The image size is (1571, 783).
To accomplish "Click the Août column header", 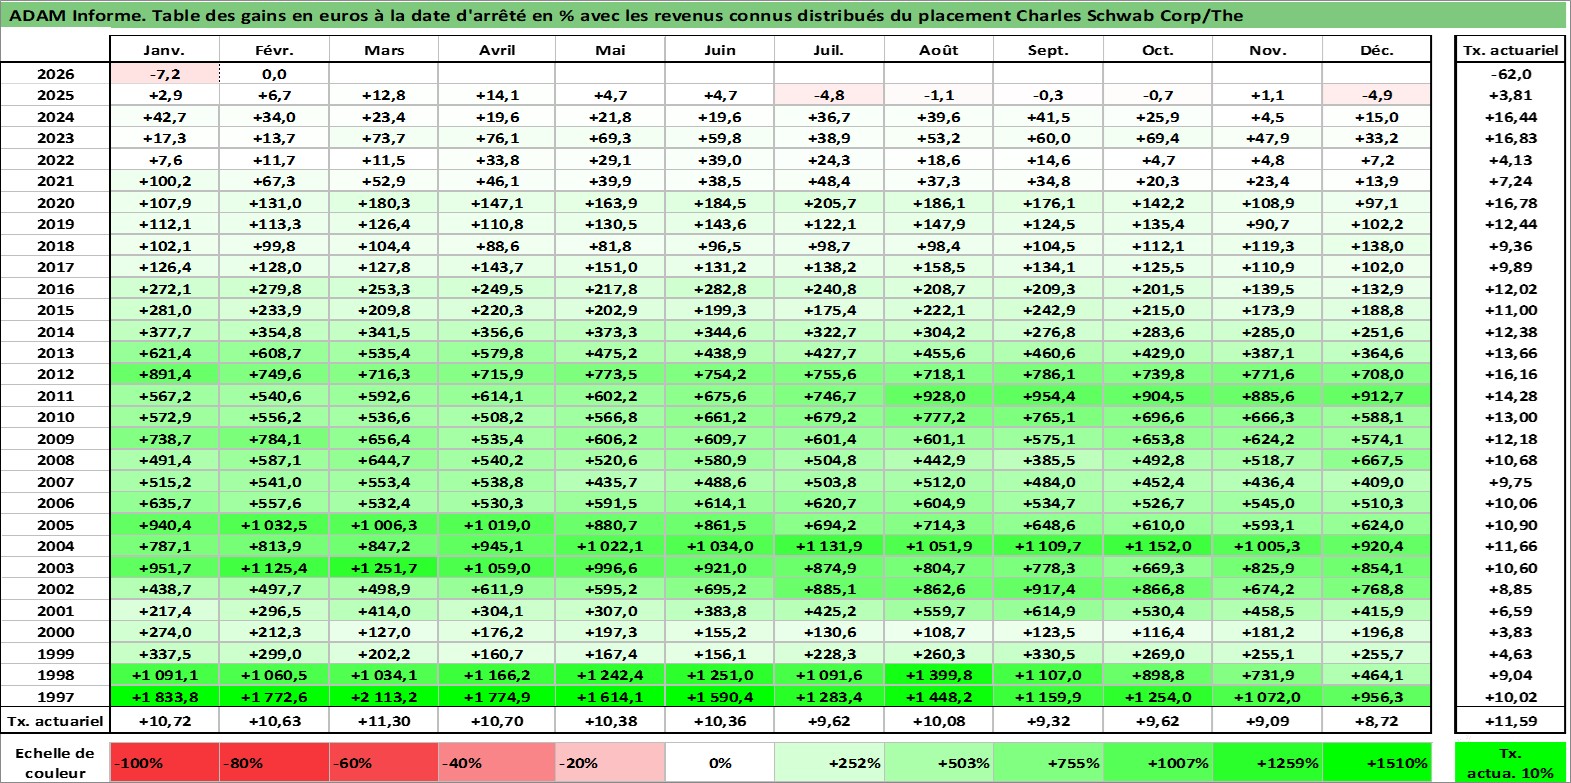I will [939, 50].
